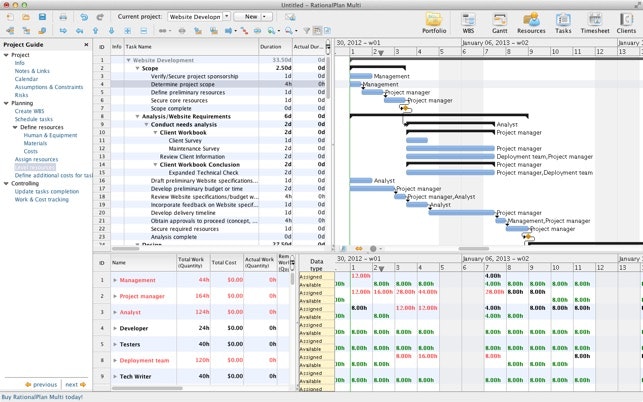Image resolution: width=643 pixels, height=402 pixels.
Task: Save the project with the floppy icon
Action: point(42,17)
